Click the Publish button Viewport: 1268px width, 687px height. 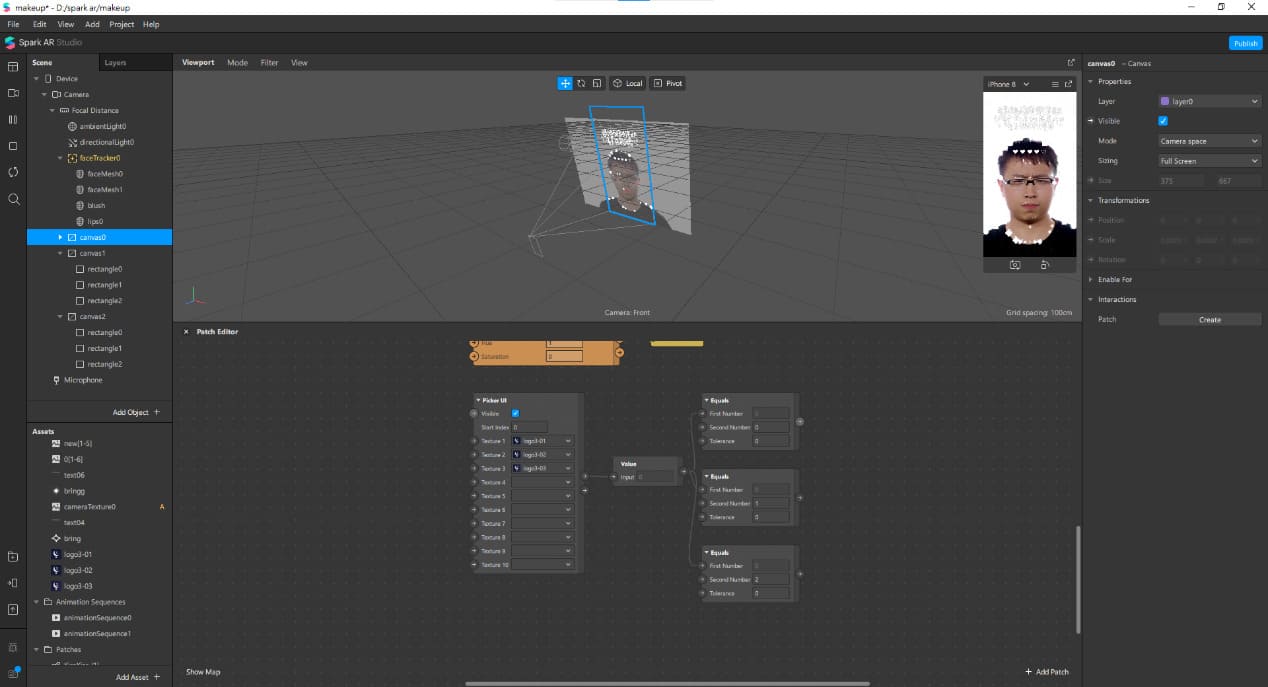coord(1245,43)
